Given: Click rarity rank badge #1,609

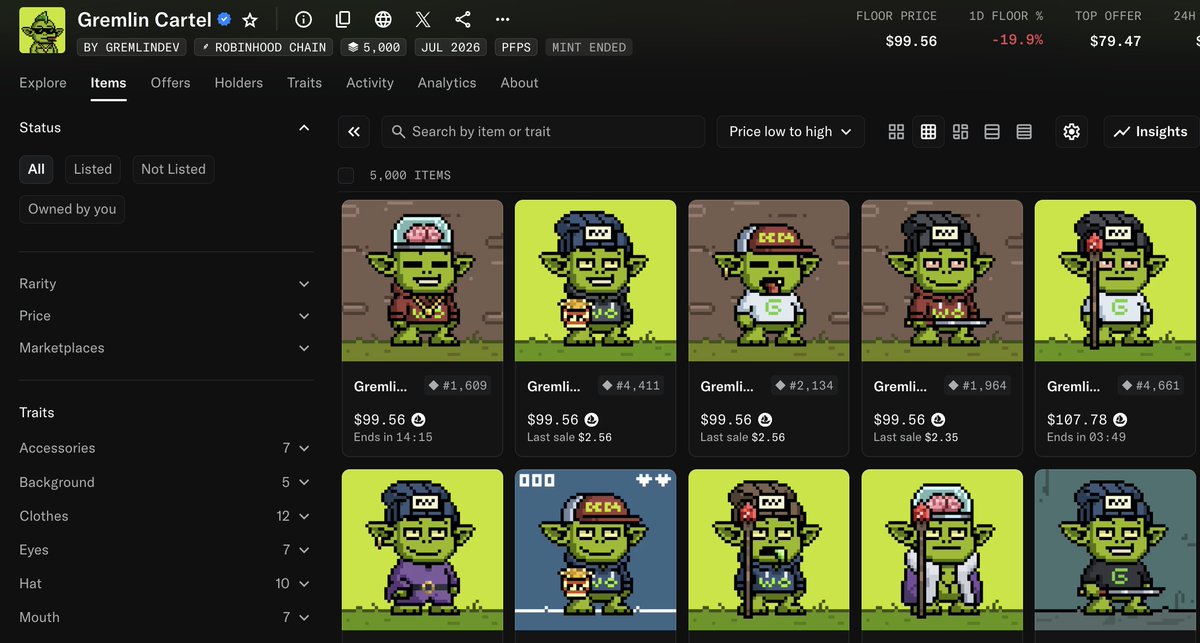Looking at the screenshot, I should 457,385.
